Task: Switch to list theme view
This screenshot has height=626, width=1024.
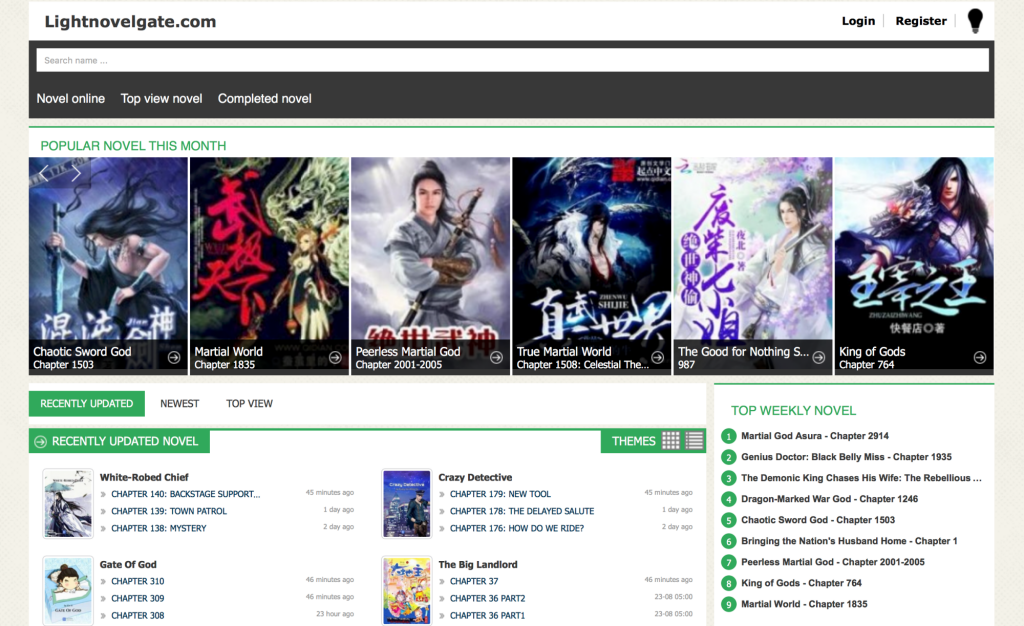Action: [x=694, y=441]
